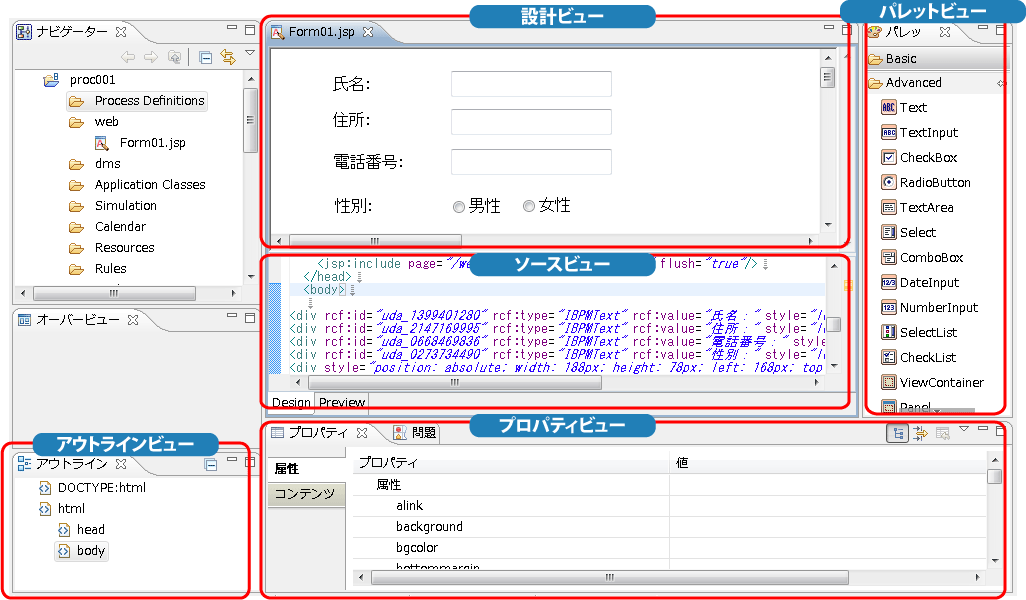Select the RadioButton palette component
1026x600 pixels.
pyautogui.click(x=926, y=183)
